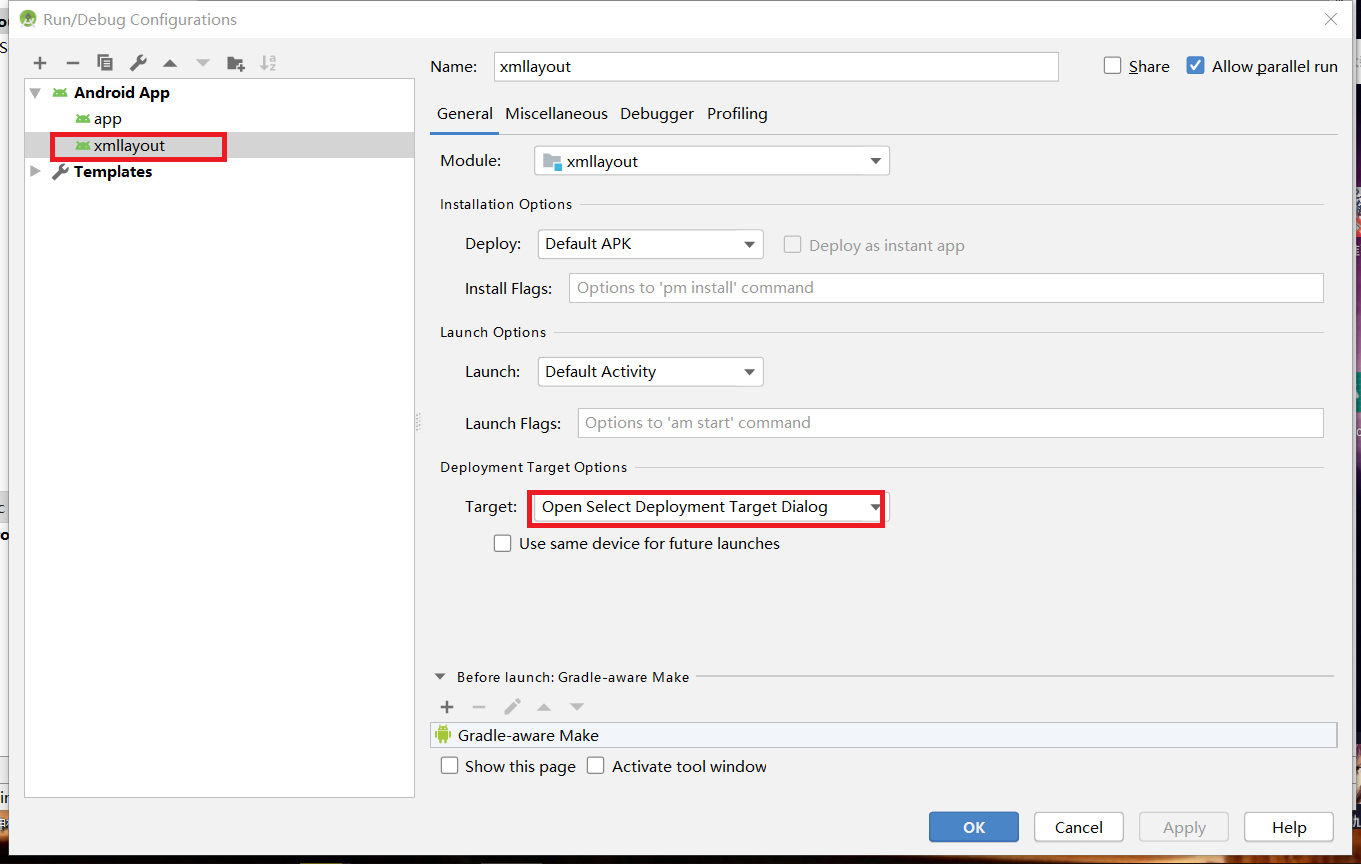Move before-launch task up arrow
This screenshot has width=1361, height=864.
(x=544, y=707)
